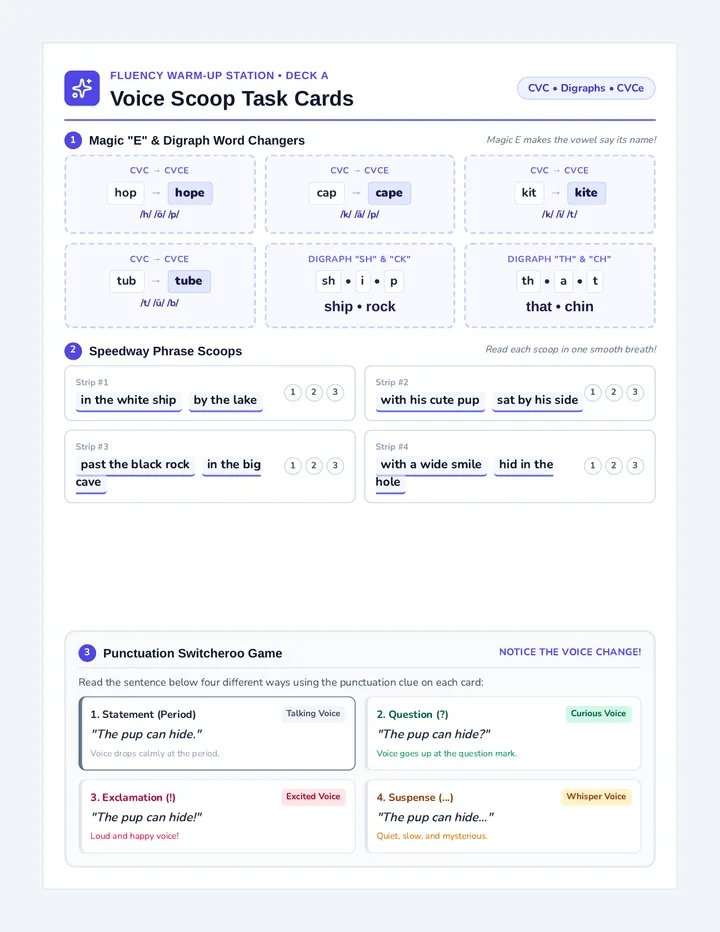Click phrase 'with a wide smile'

[431, 464]
